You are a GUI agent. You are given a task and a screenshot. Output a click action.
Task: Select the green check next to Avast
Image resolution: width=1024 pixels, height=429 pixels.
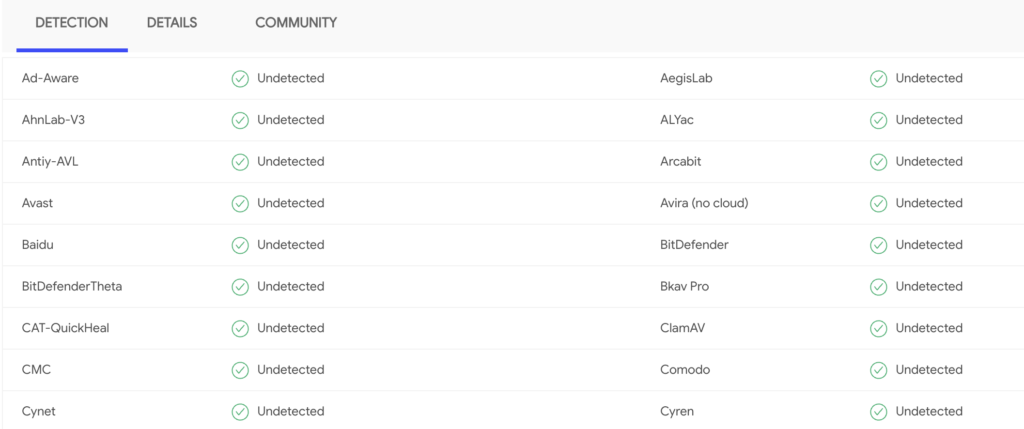click(240, 204)
